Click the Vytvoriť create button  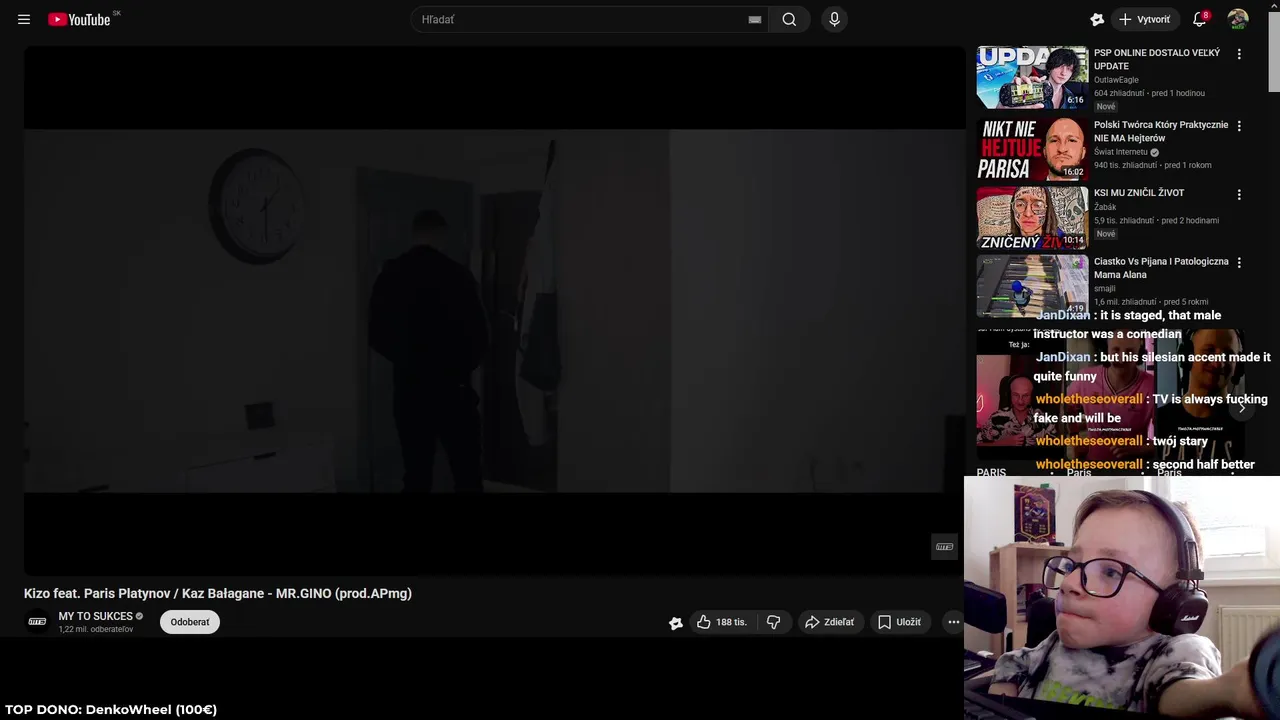pyautogui.click(x=1145, y=19)
